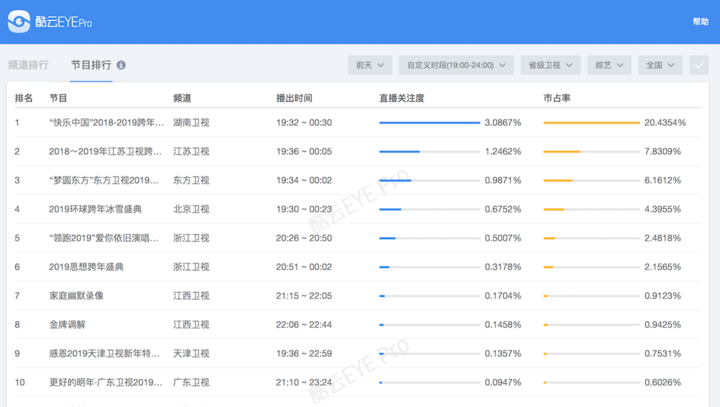Click the 排名 column header
The width and height of the screenshot is (720, 407).
24,98
